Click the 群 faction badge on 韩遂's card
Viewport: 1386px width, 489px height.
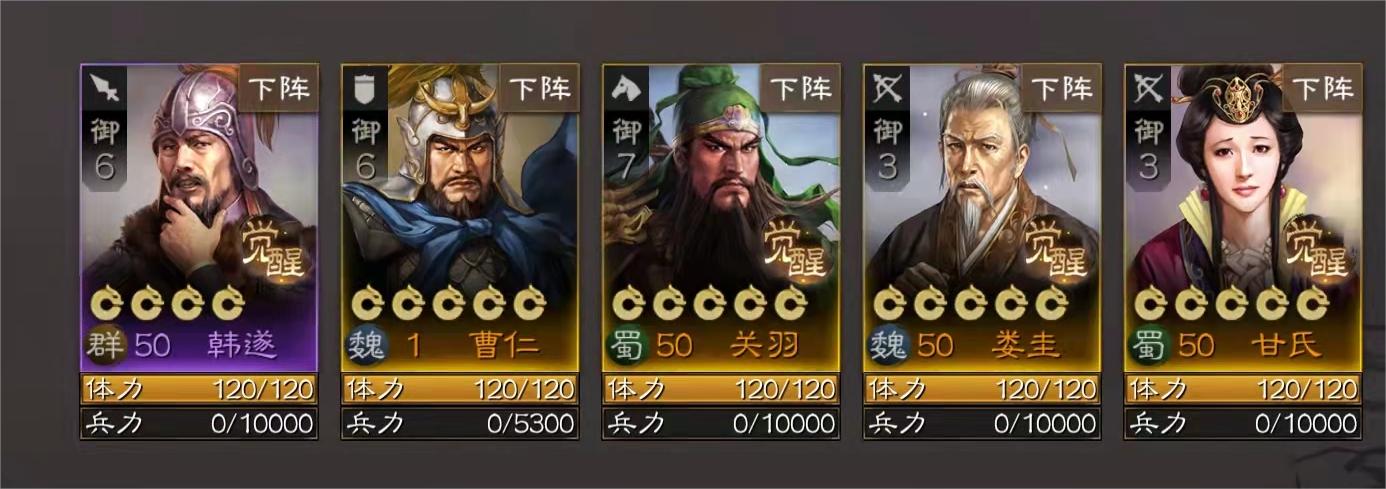tap(106, 345)
